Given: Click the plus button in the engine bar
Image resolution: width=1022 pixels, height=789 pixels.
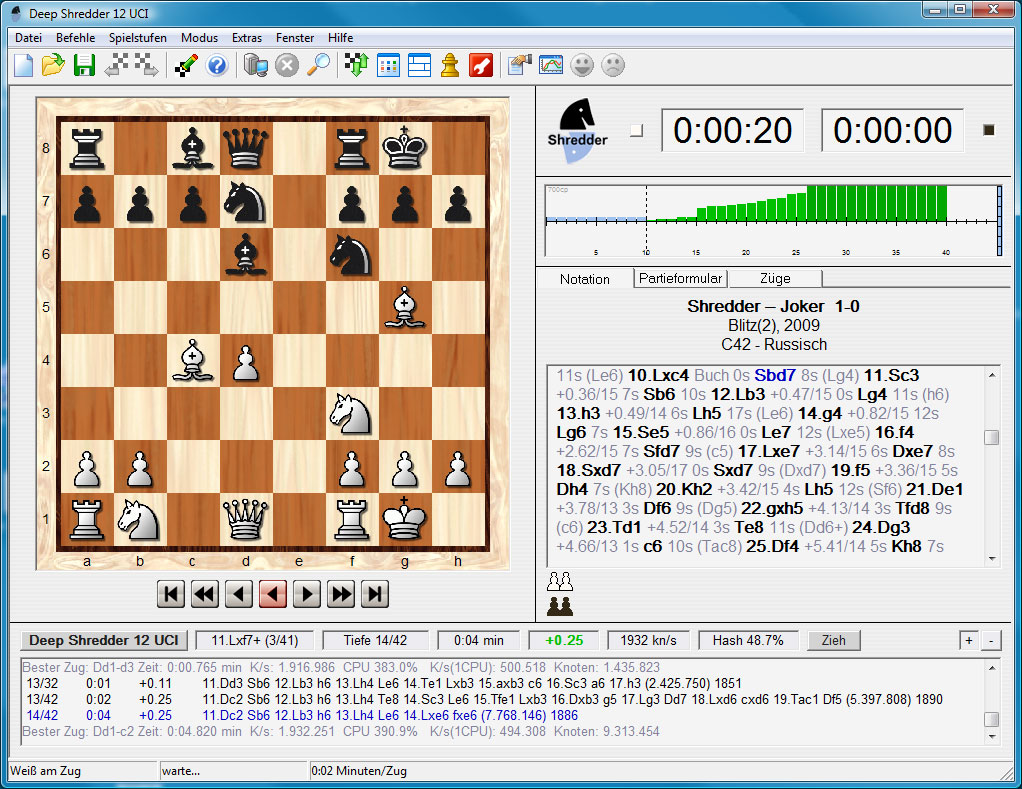Looking at the screenshot, I should (x=969, y=640).
